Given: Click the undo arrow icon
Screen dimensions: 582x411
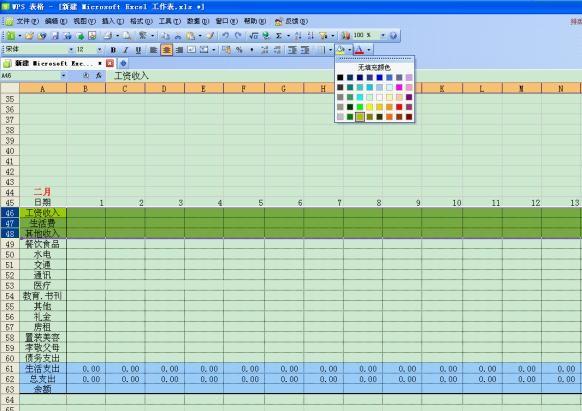Looking at the screenshot, I should [225, 36].
